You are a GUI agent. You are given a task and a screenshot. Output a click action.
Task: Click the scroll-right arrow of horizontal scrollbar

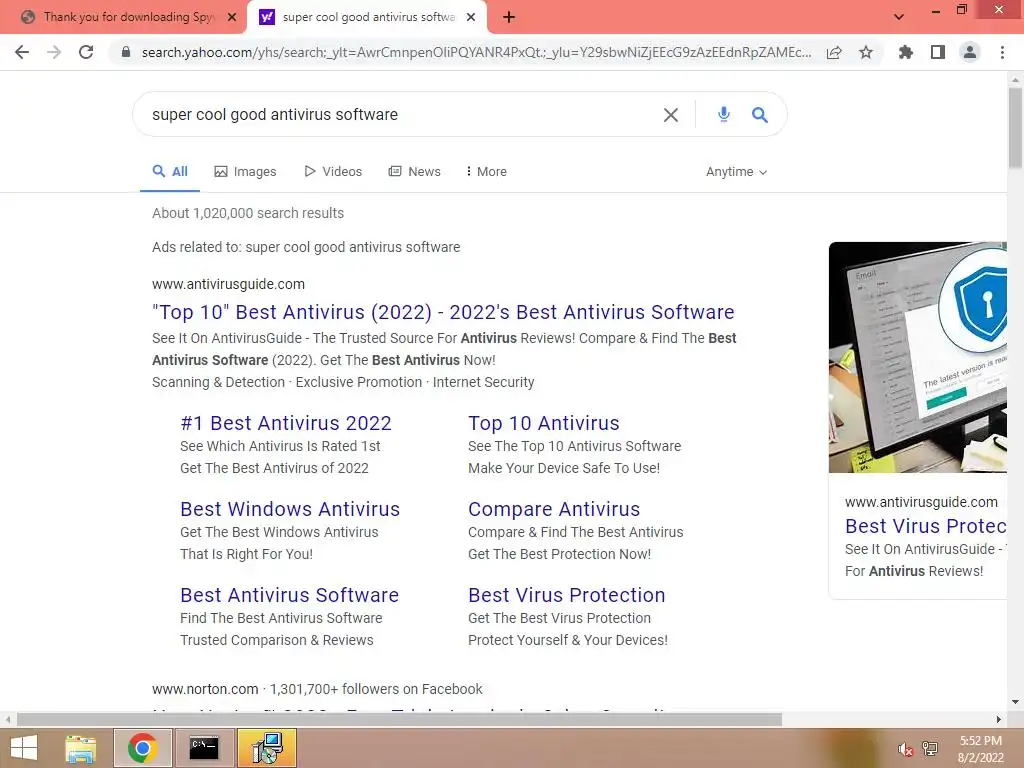[999, 720]
